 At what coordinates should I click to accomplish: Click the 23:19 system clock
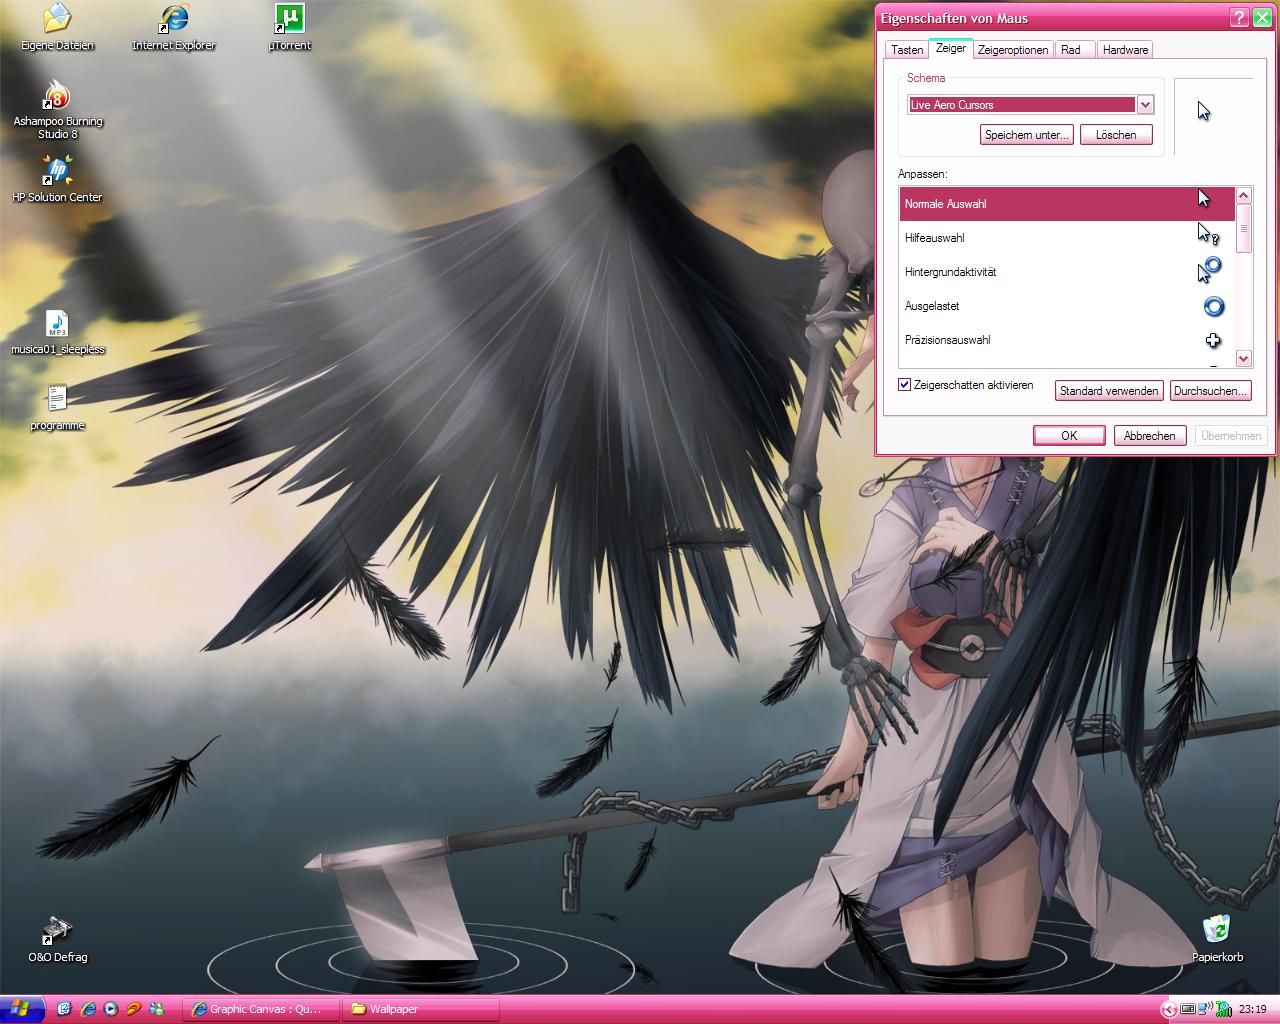[1252, 1010]
